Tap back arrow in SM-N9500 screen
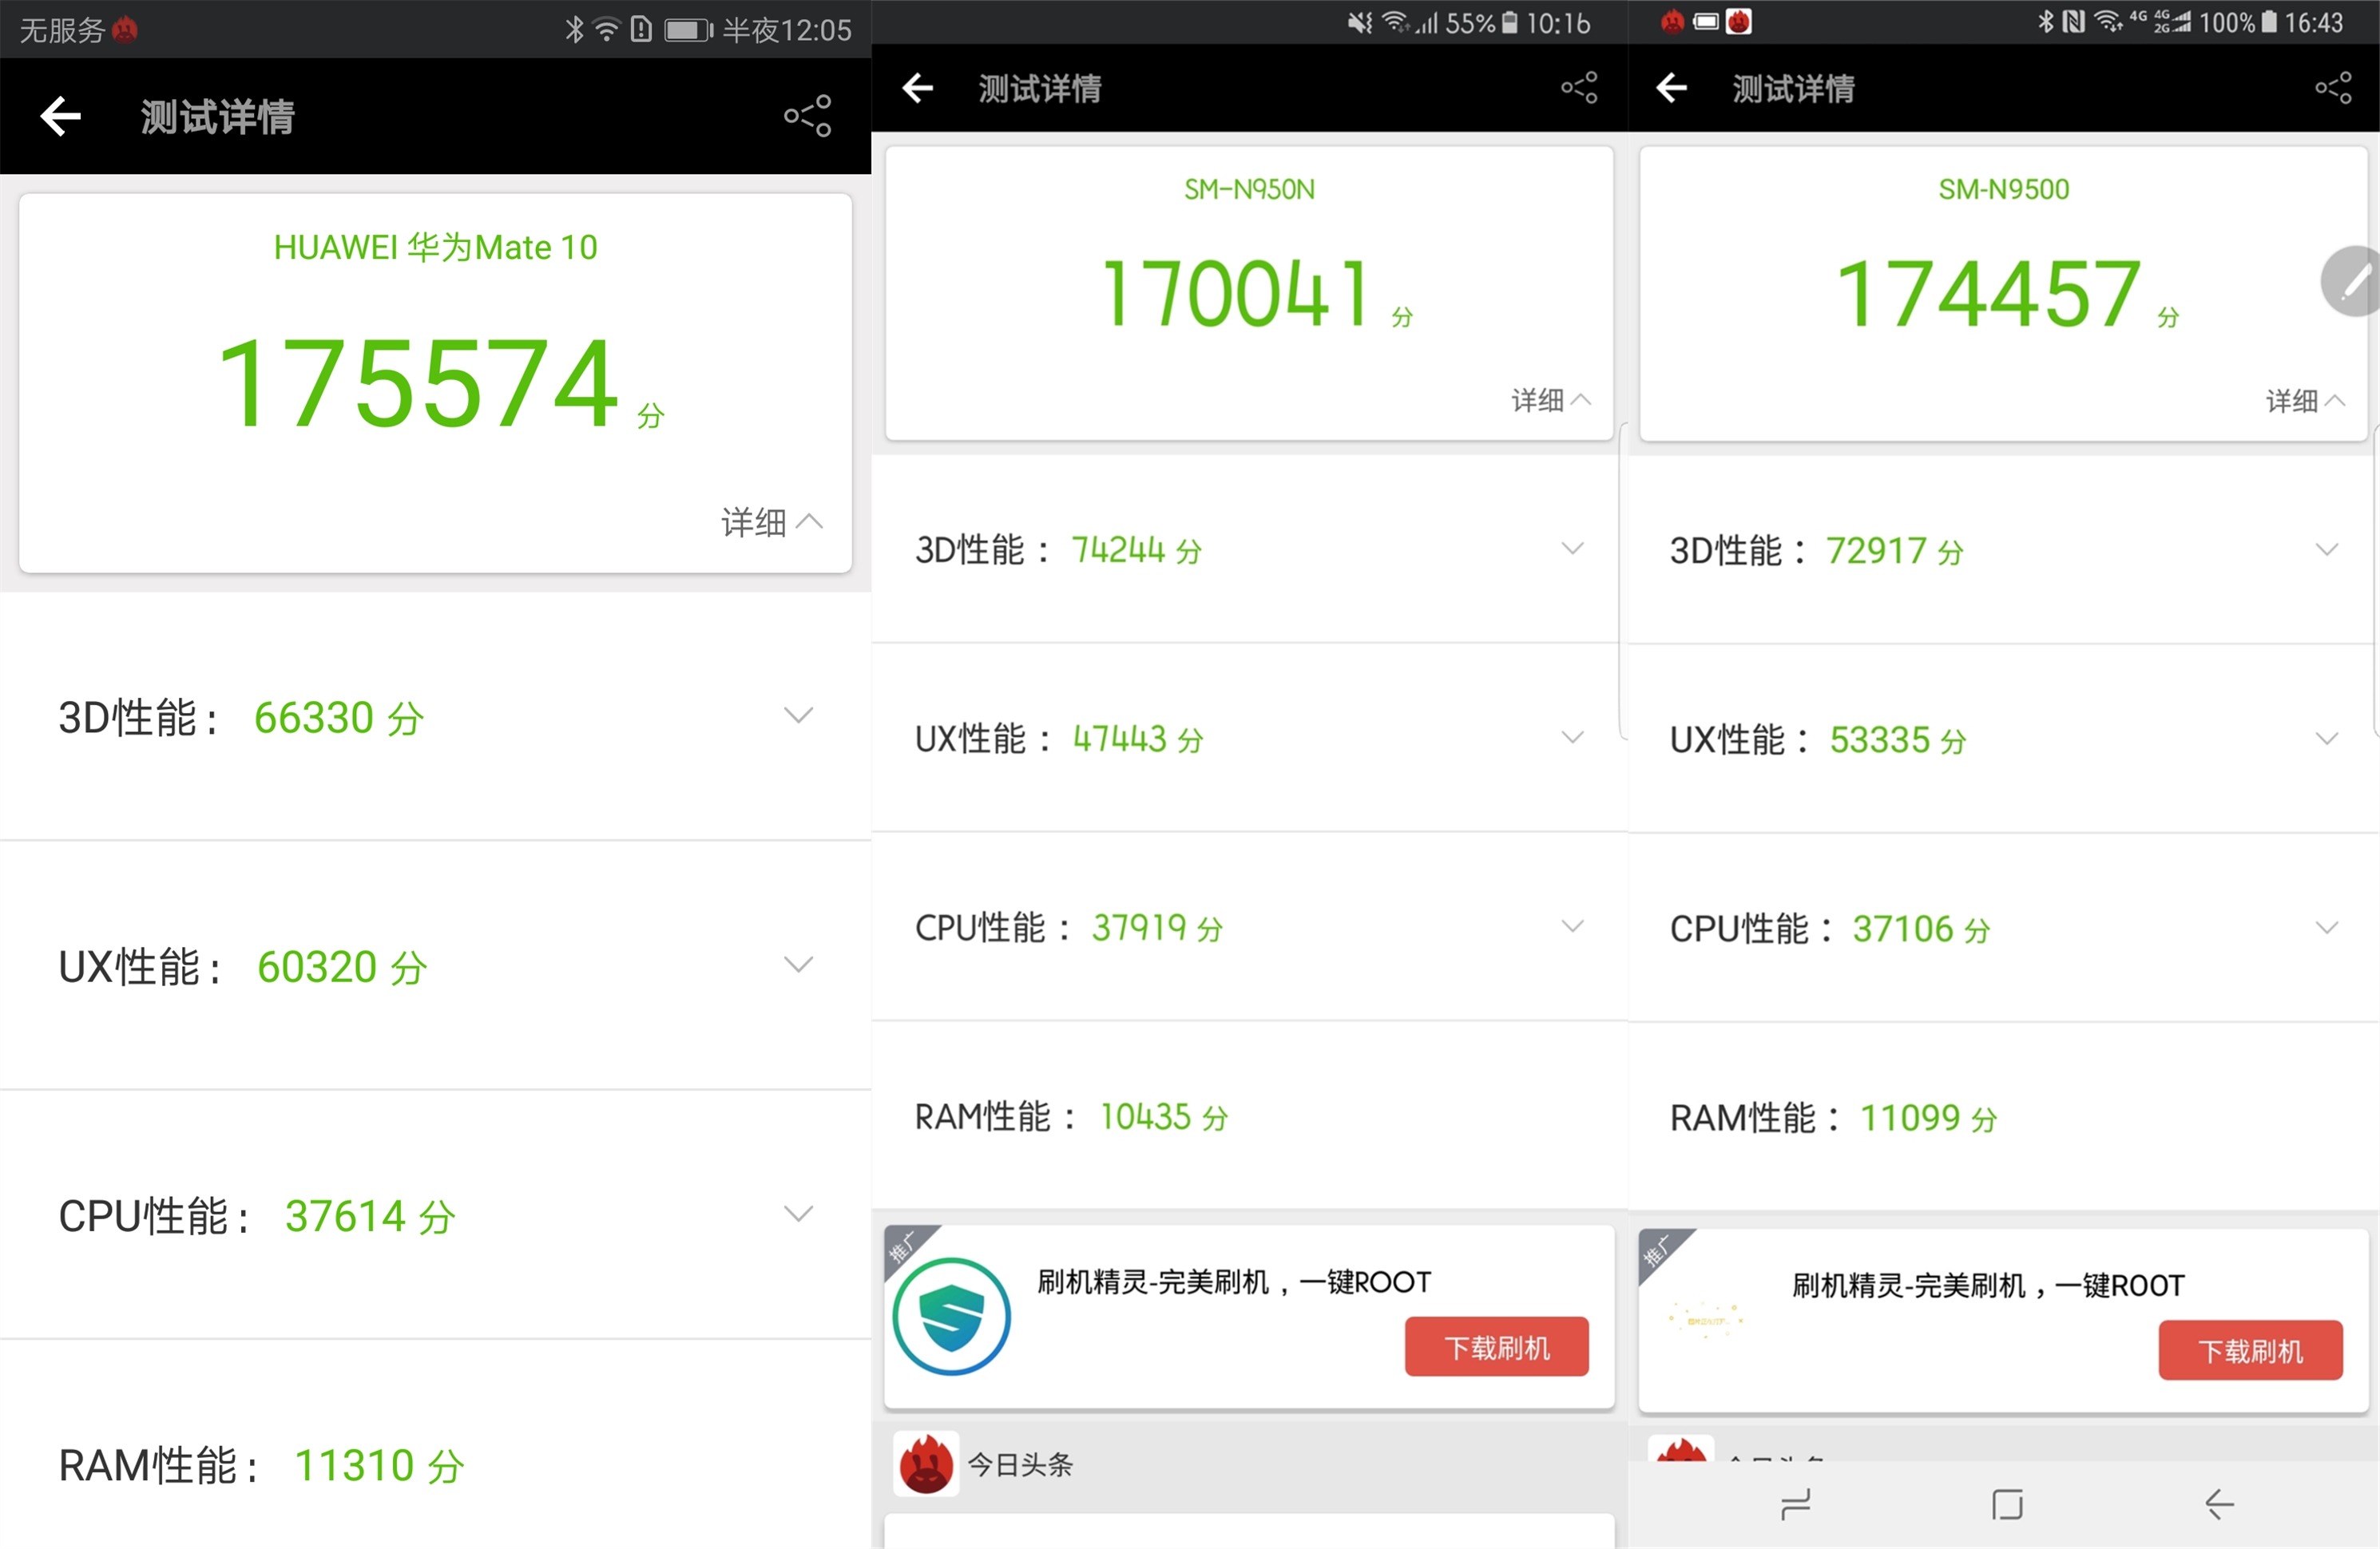This screenshot has height=1549, width=2380. (1671, 88)
